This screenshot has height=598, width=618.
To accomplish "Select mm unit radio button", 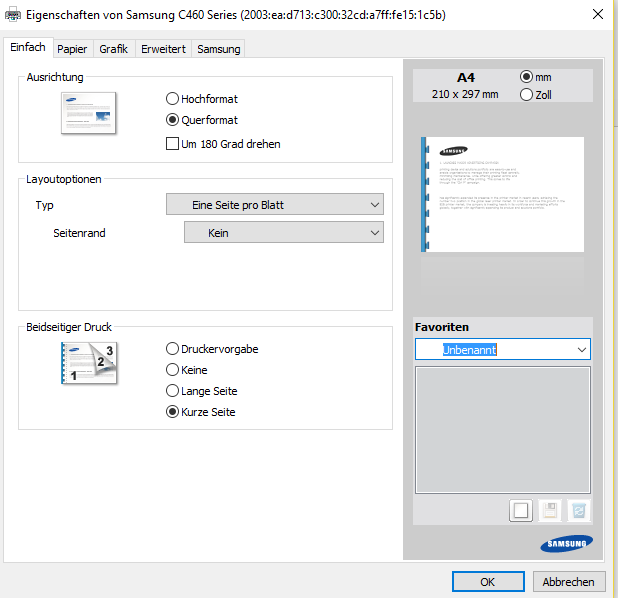I will click(x=535, y=77).
